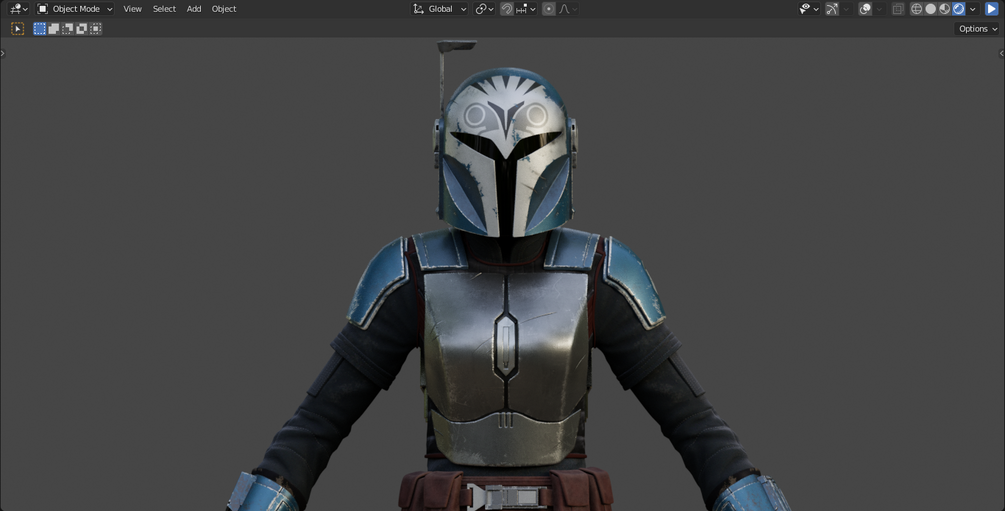Viewport: 1005px width, 511px height.
Task: Switch to wireframe viewport shading
Action: coord(917,9)
